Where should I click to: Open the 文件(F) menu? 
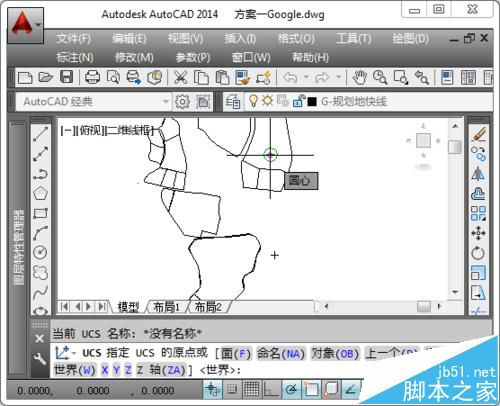[x=73, y=39]
